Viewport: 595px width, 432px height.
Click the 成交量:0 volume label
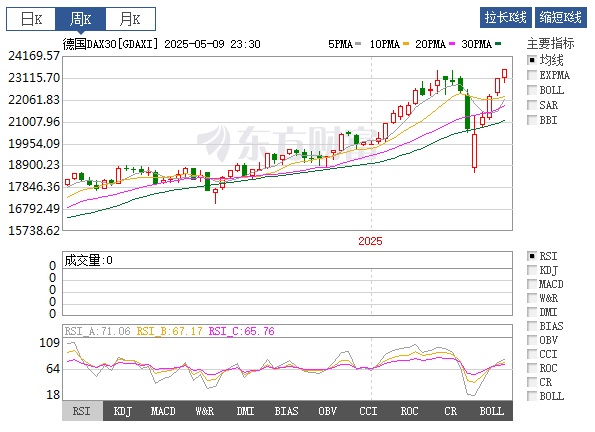88,260
